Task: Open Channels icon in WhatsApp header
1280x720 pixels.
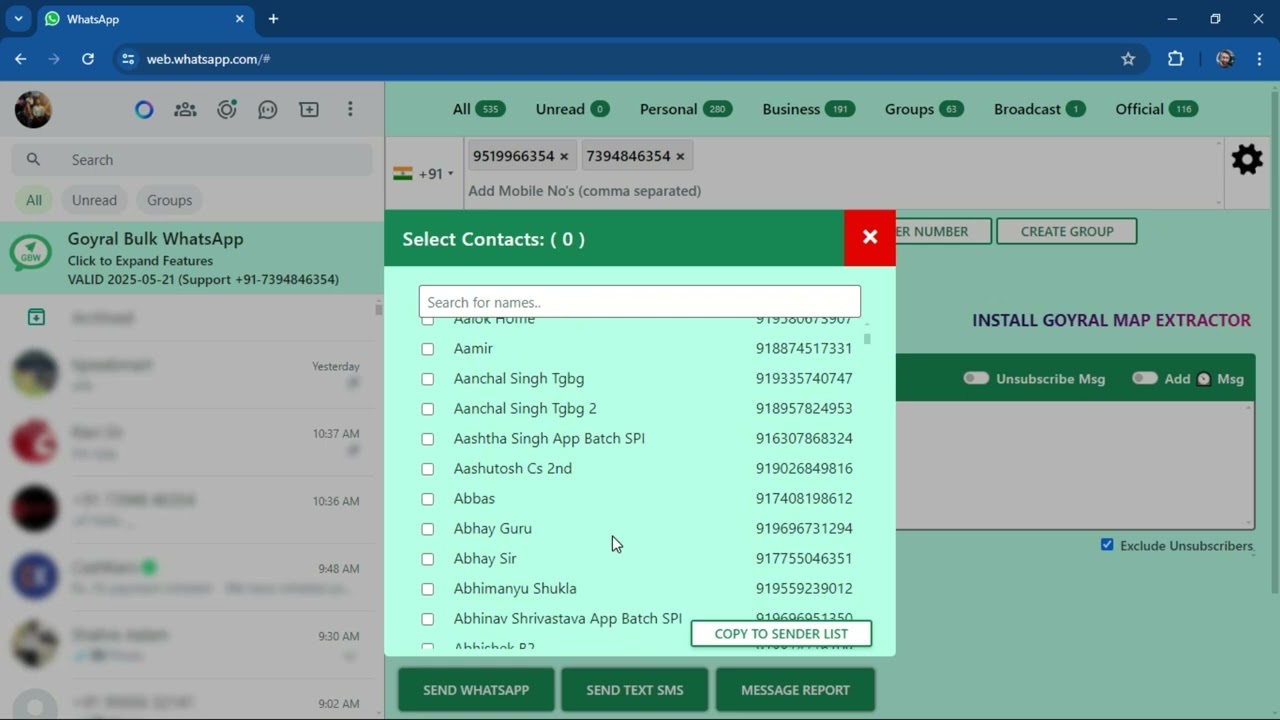Action: [x=268, y=110]
